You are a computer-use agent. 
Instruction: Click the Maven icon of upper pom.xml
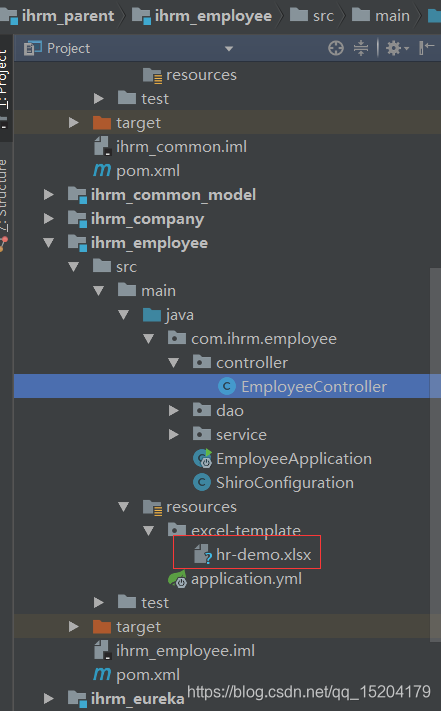pos(102,170)
